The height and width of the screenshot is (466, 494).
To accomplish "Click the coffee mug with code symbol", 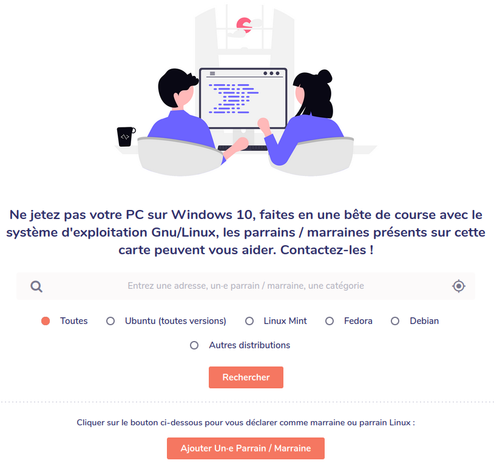I will point(126,136).
